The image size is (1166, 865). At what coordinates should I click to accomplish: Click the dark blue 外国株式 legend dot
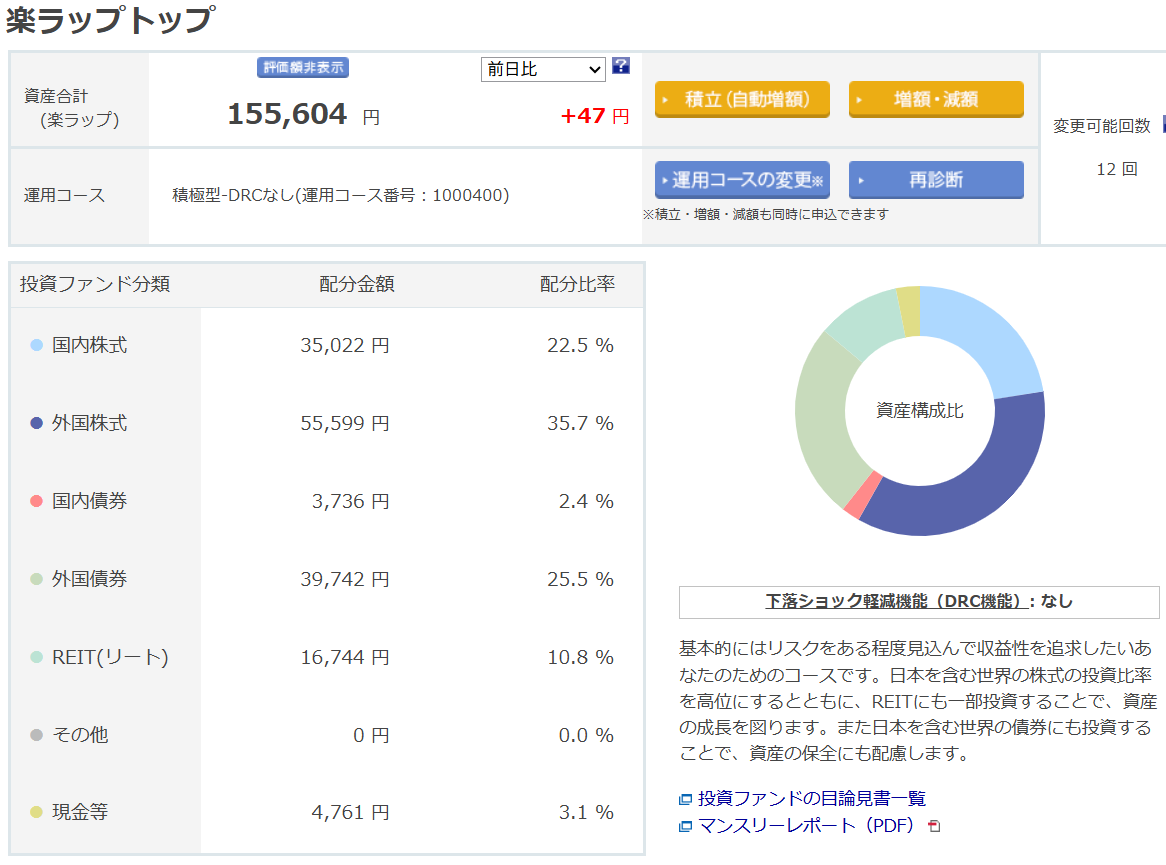tap(37, 423)
